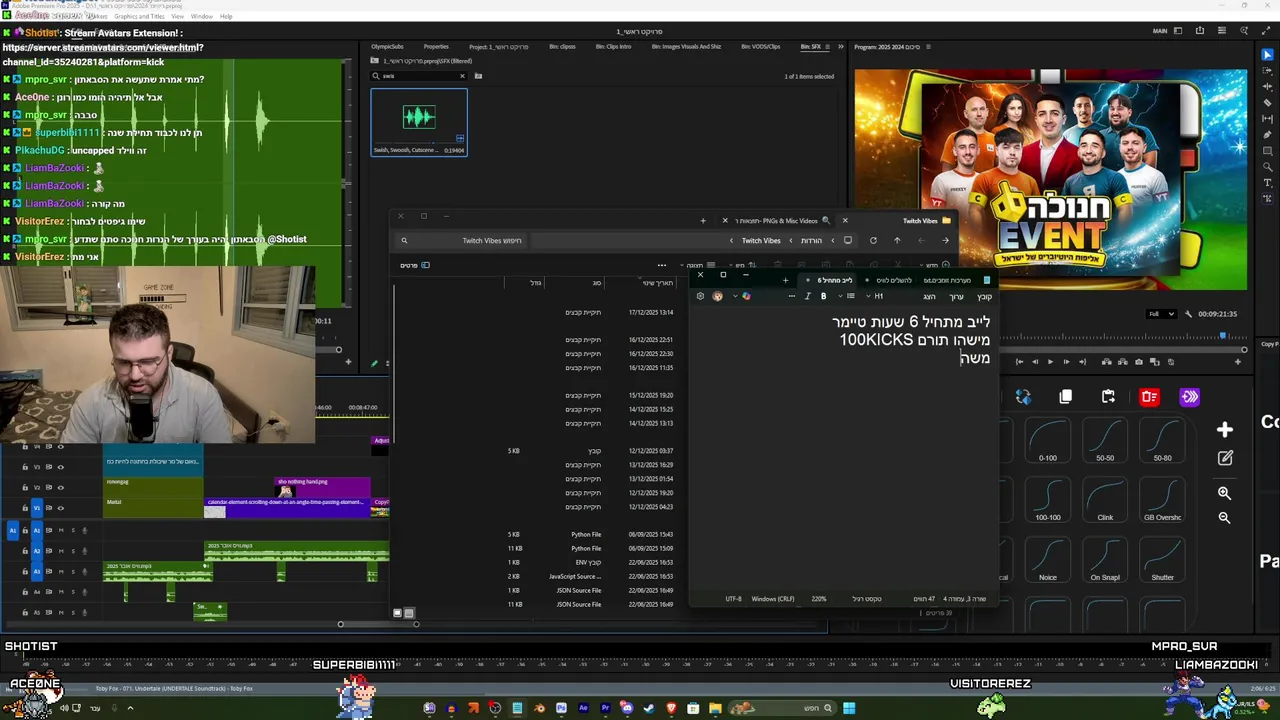
Task: Click the zoom in magnifier in curve plugin
Action: click(1224, 493)
